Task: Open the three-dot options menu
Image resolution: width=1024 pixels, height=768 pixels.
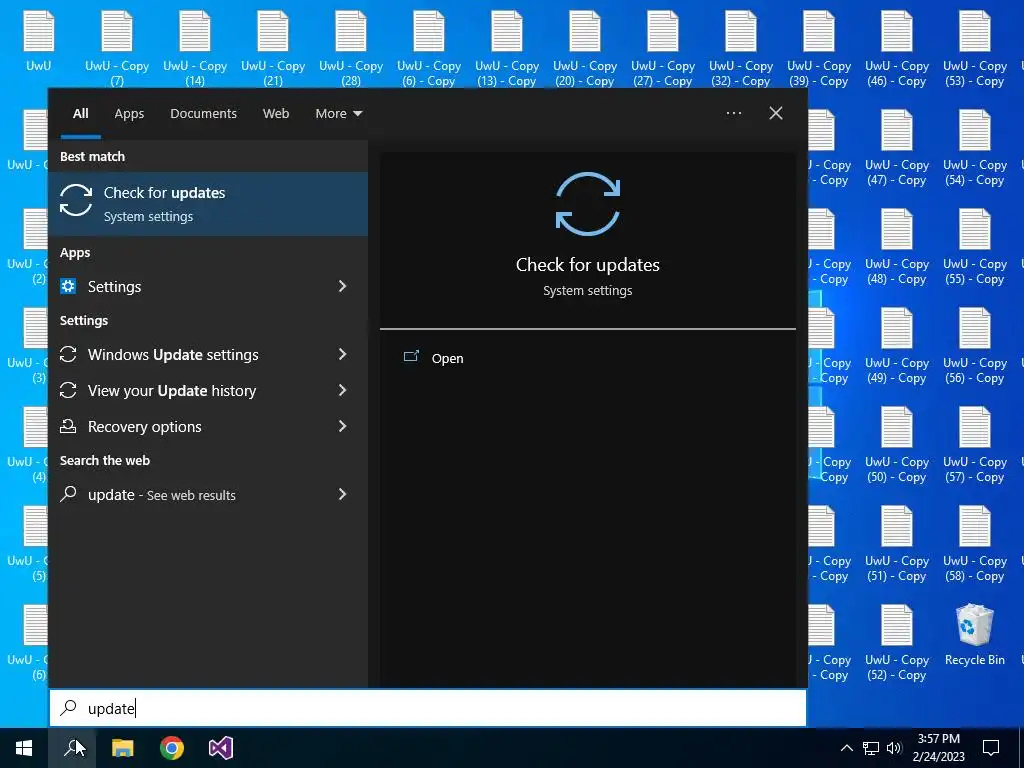Action: (x=733, y=113)
